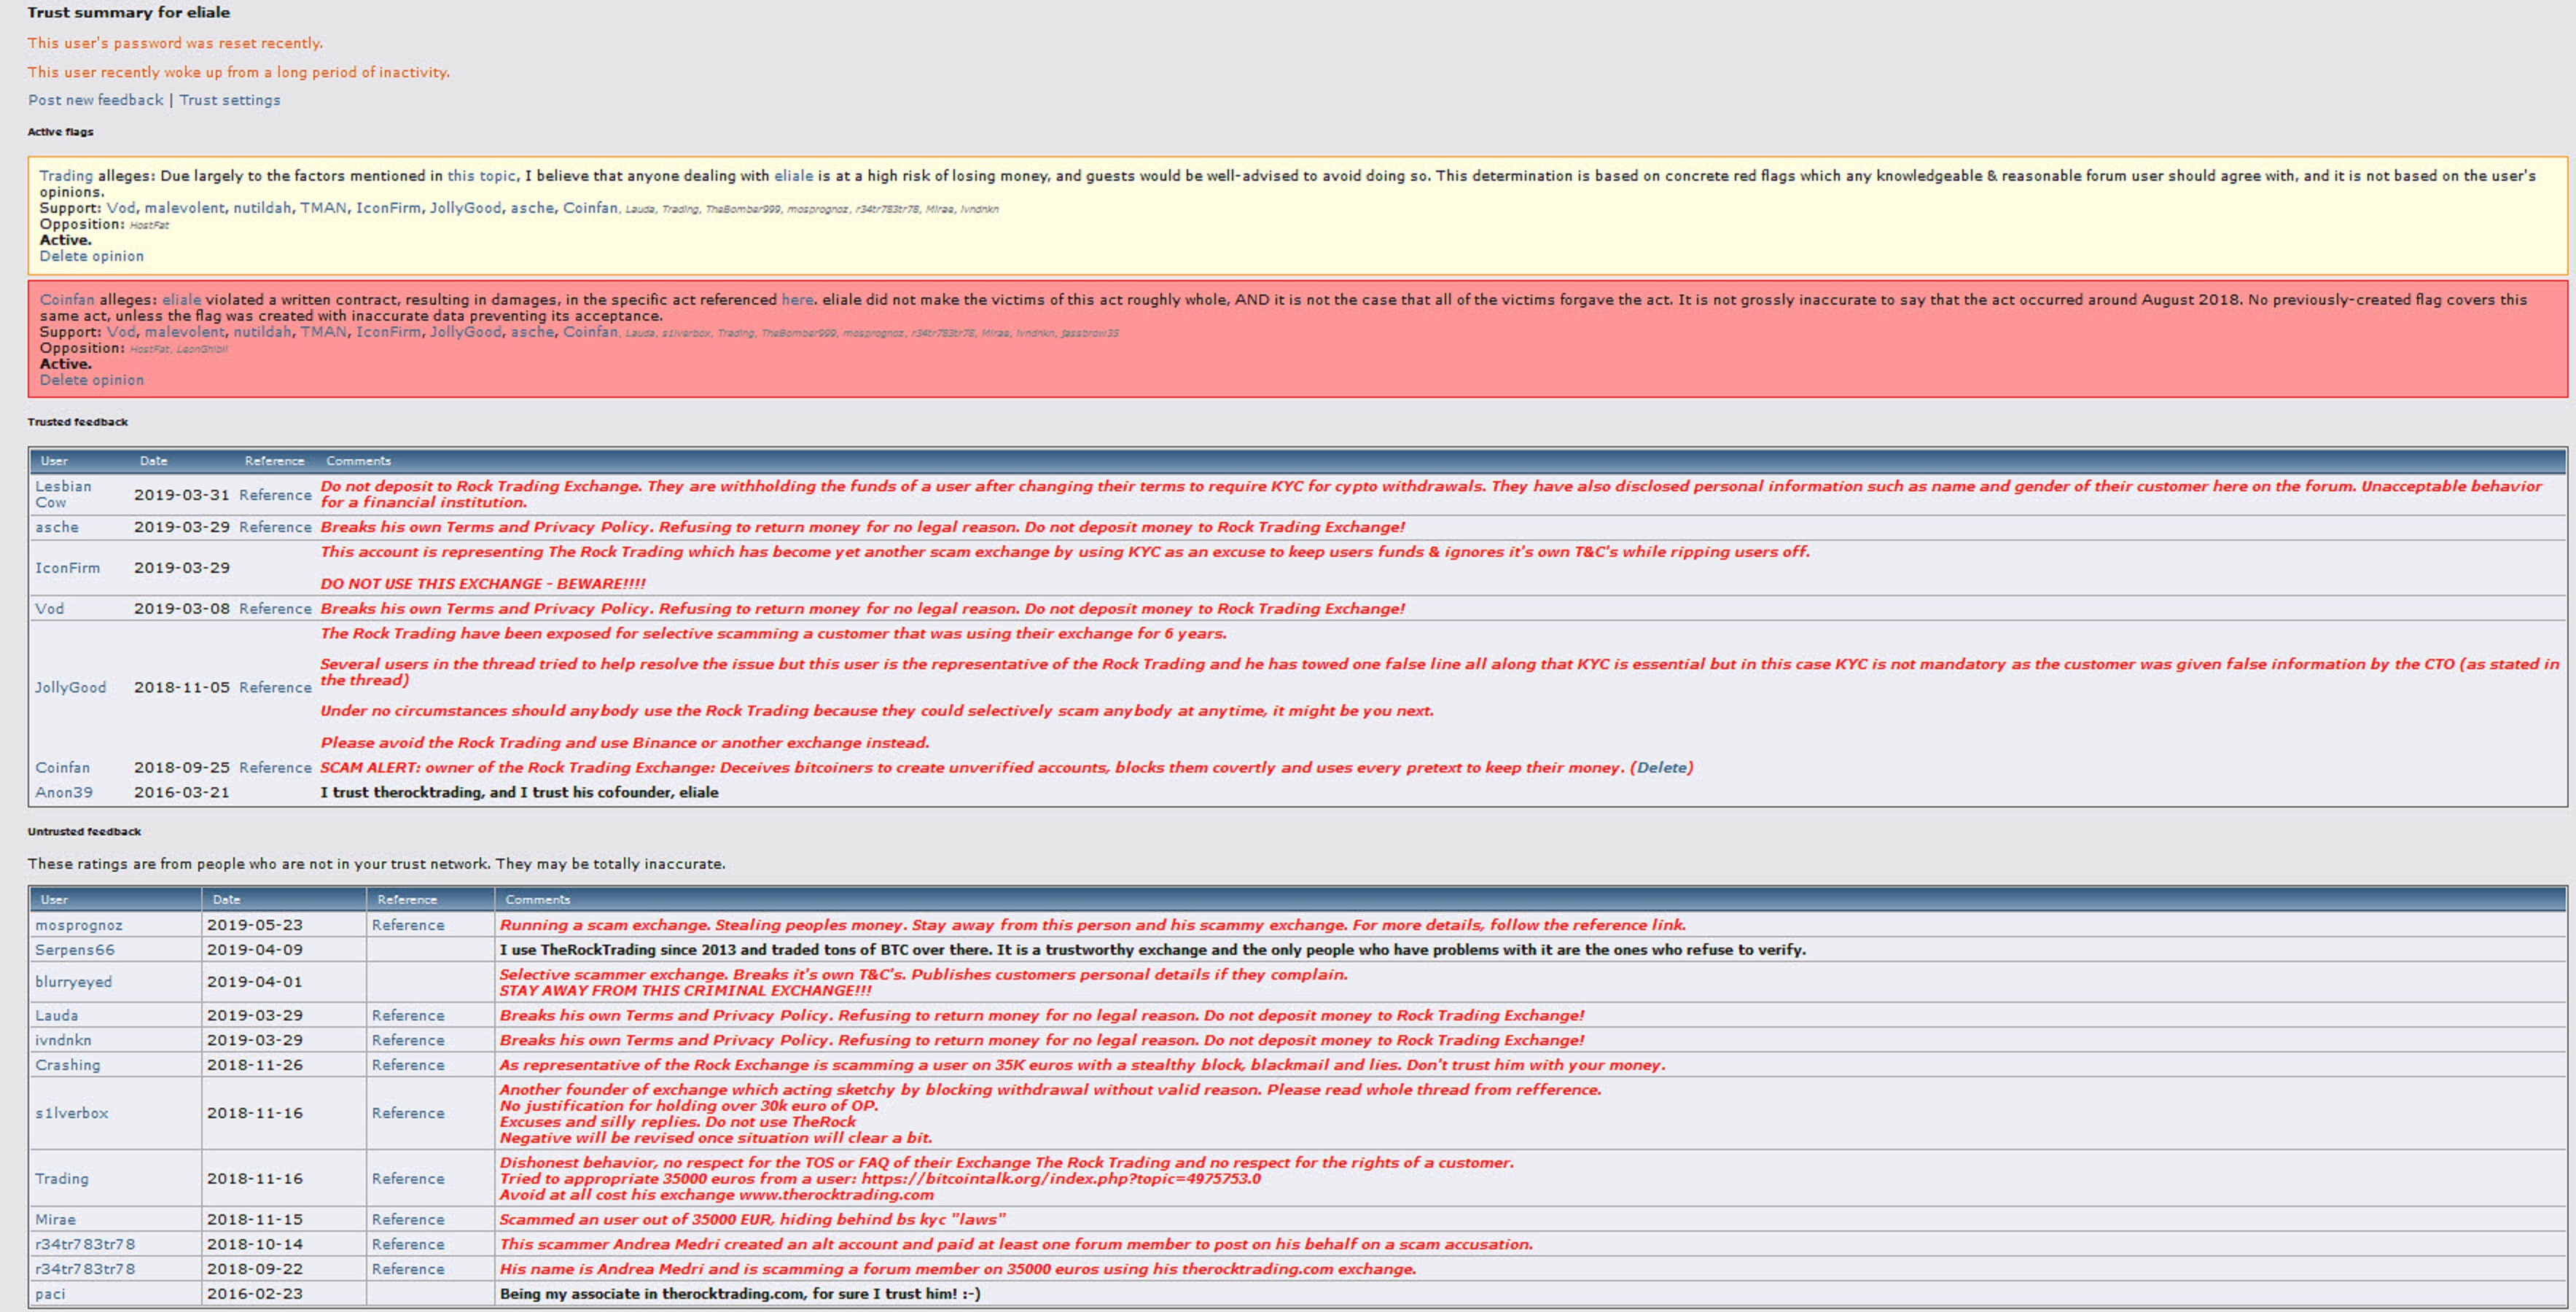Open Anon39's profile in trusted feedback
The width and height of the screenshot is (2576, 1312).
click(x=64, y=792)
